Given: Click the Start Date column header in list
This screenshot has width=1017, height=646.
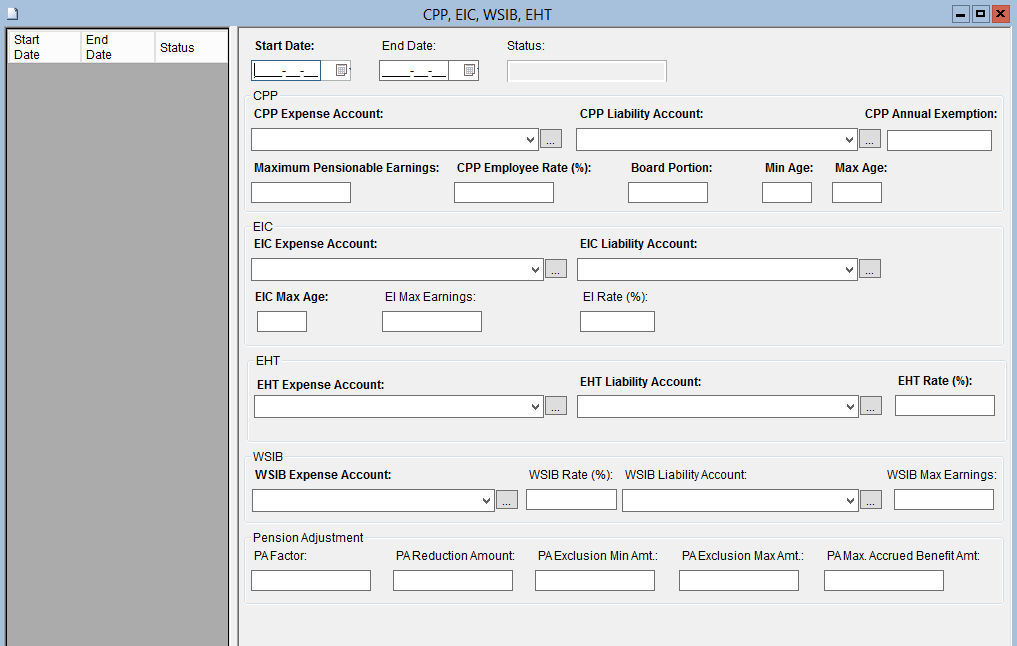Looking at the screenshot, I should (x=43, y=48).
